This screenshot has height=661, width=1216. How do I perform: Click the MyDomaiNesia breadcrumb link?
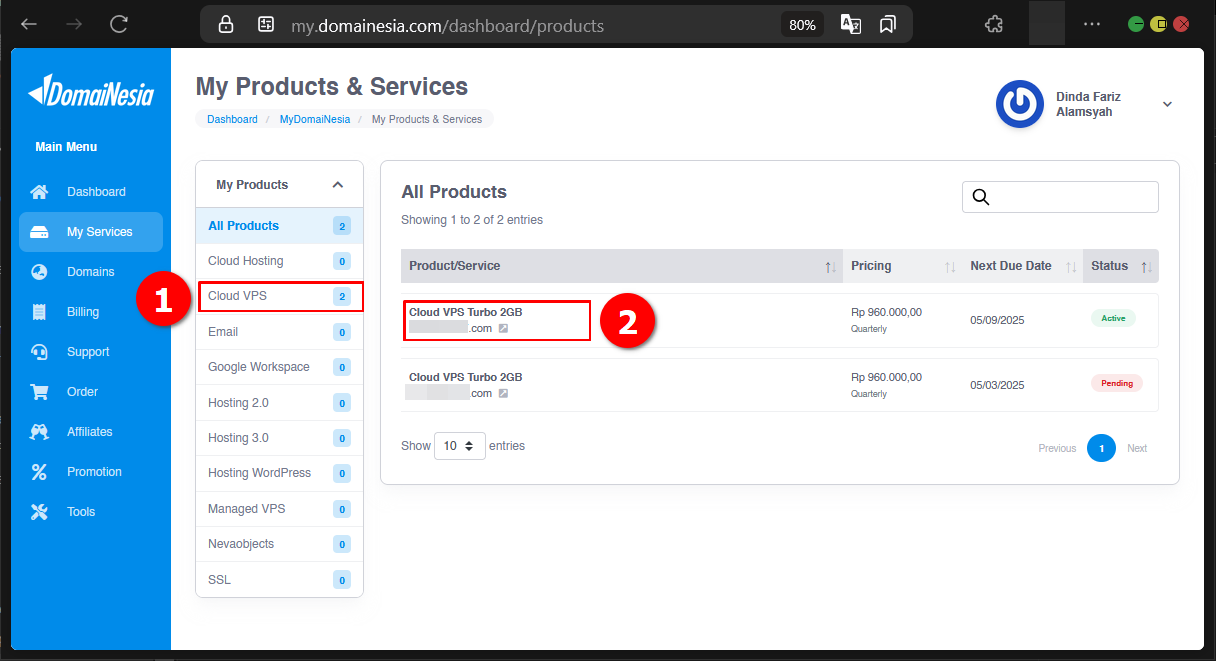tap(315, 119)
